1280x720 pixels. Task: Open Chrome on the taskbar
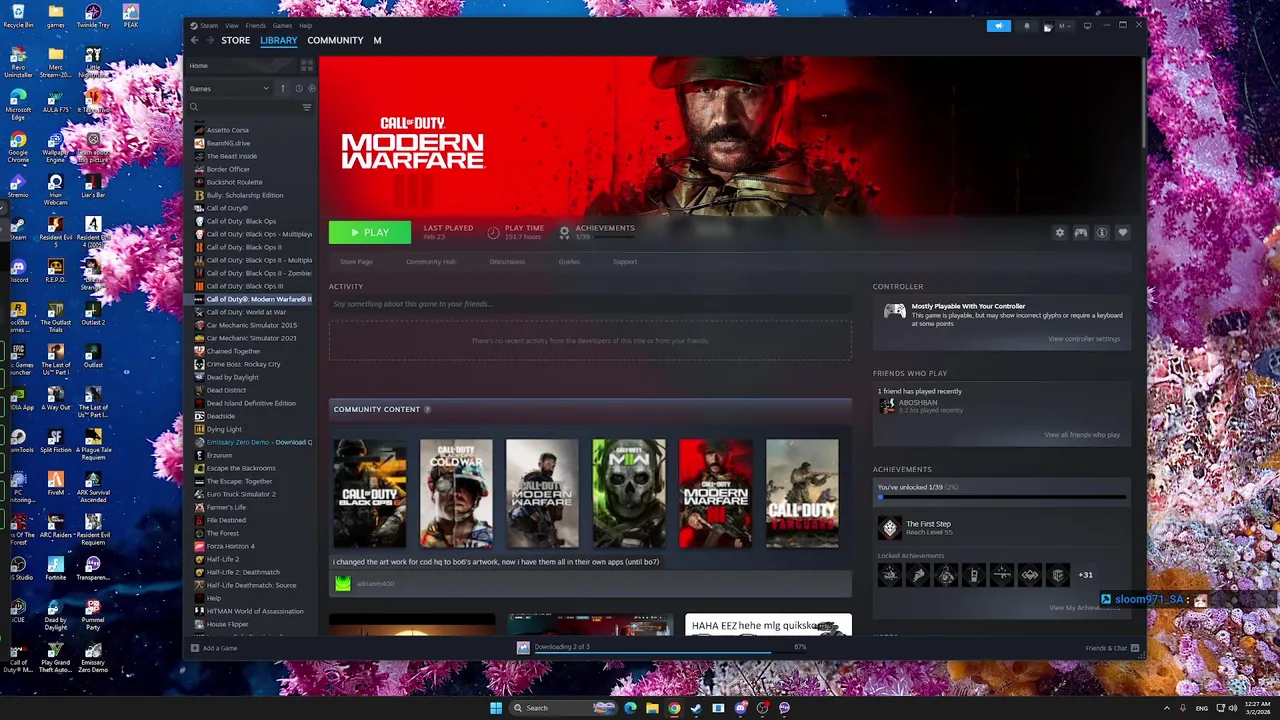[x=674, y=708]
